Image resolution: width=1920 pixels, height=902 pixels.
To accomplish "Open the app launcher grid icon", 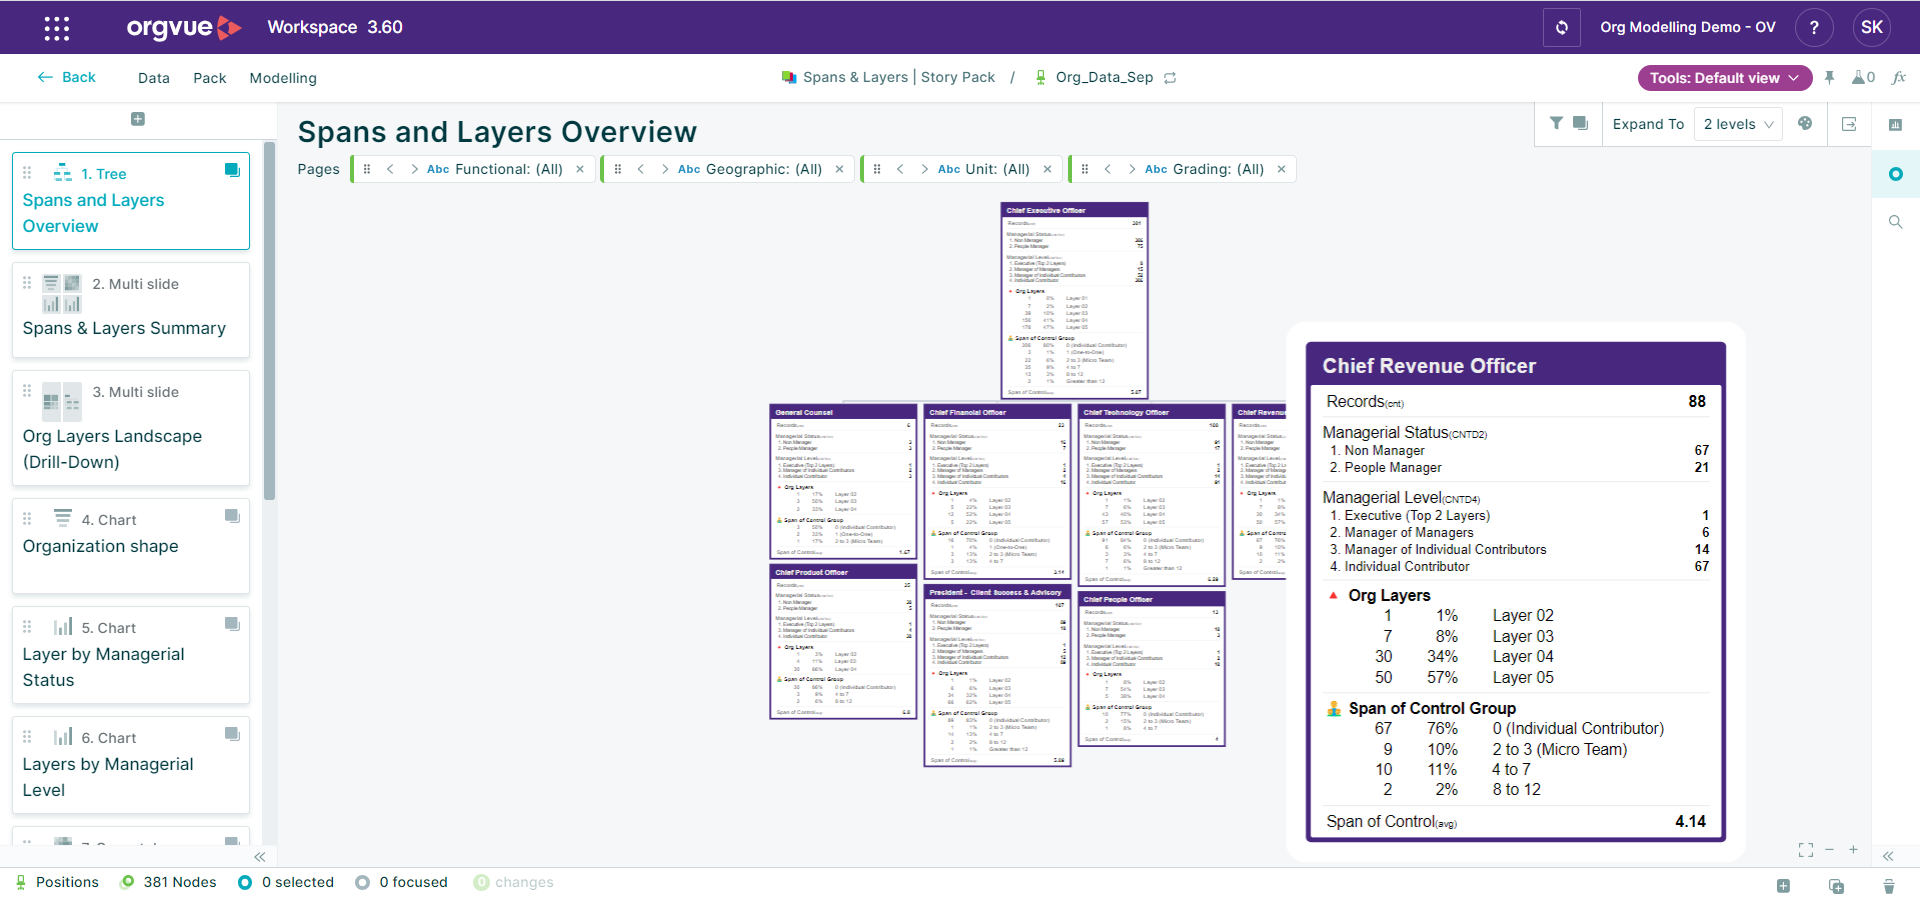I will tap(57, 28).
